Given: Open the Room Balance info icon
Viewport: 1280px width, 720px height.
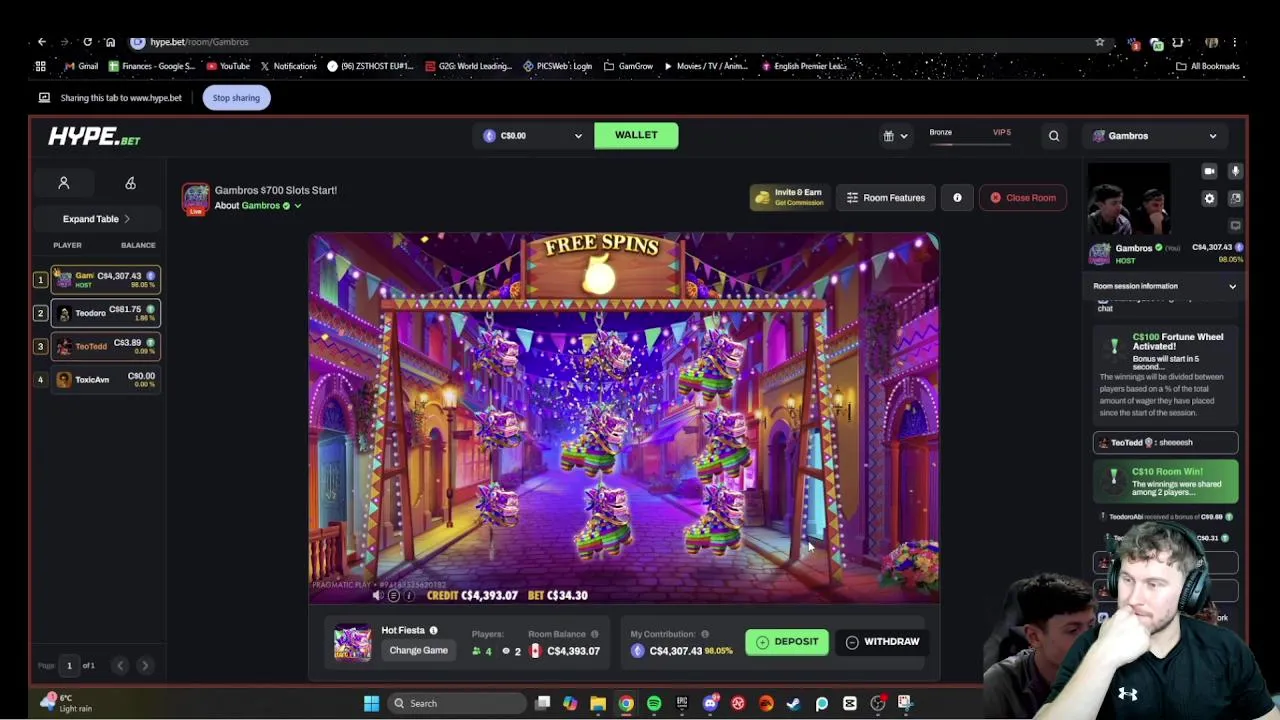Looking at the screenshot, I should [x=594, y=634].
